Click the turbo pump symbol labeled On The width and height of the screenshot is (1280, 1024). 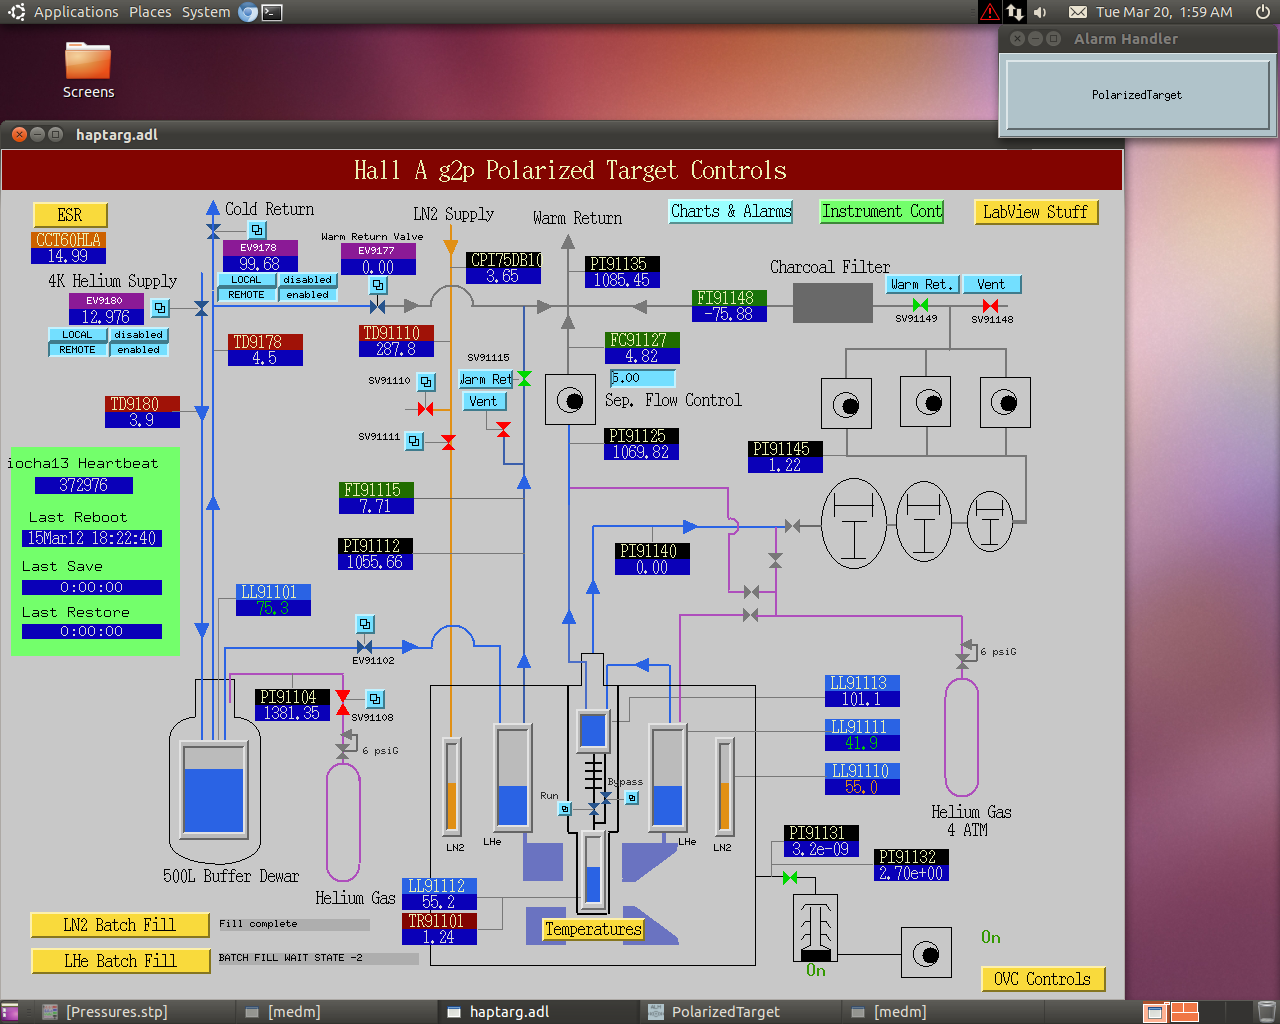point(816,926)
